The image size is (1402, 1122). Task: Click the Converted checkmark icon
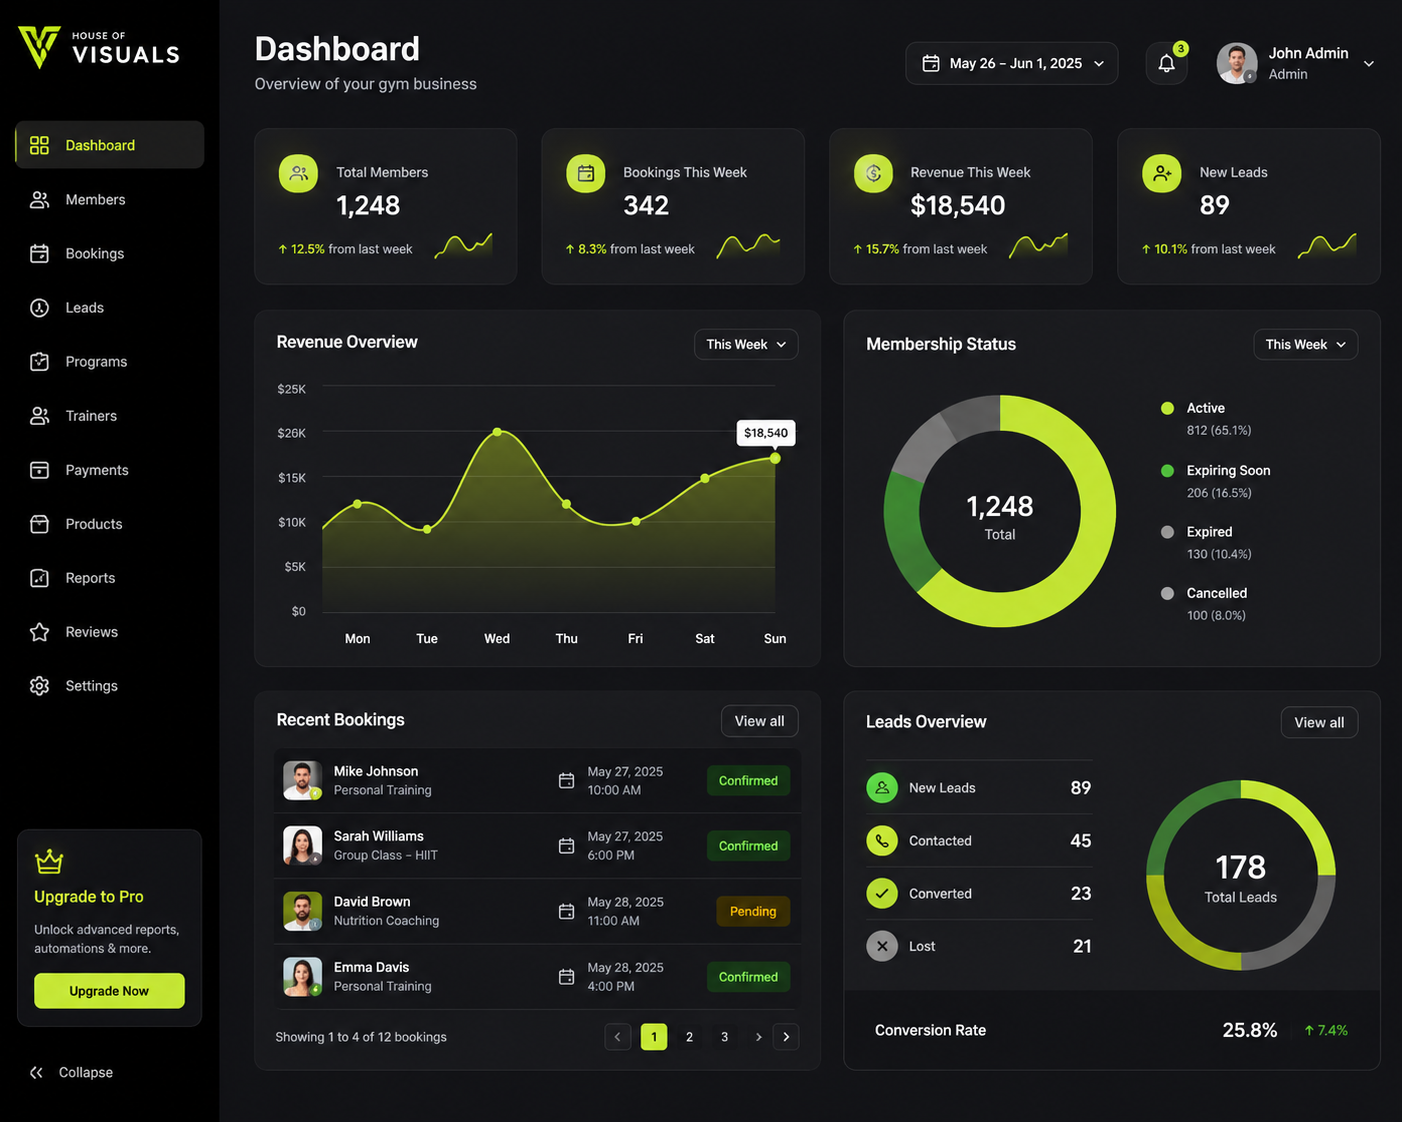(x=882, y=893)
